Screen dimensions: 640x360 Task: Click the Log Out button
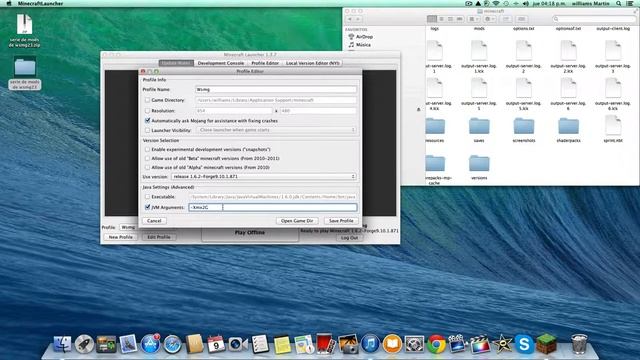[349, 238]
